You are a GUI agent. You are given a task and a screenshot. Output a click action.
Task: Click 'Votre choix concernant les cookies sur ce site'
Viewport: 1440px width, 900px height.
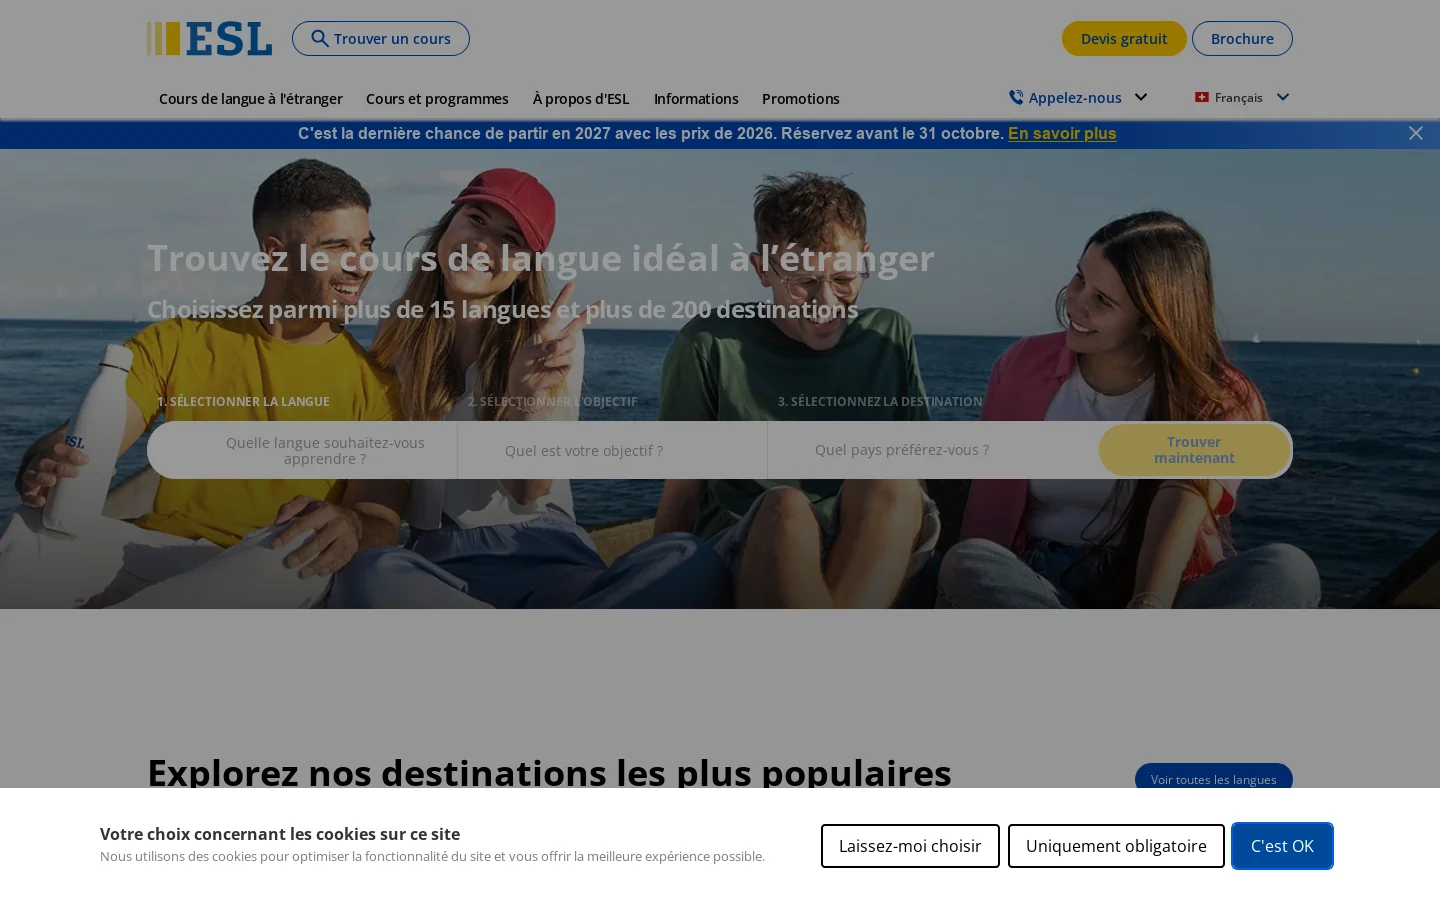pos(280,834)
